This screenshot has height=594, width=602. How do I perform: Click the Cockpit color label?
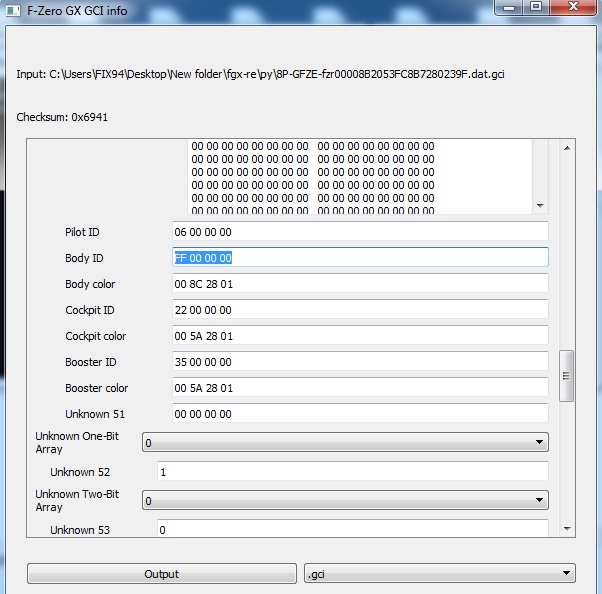[96, 336]
